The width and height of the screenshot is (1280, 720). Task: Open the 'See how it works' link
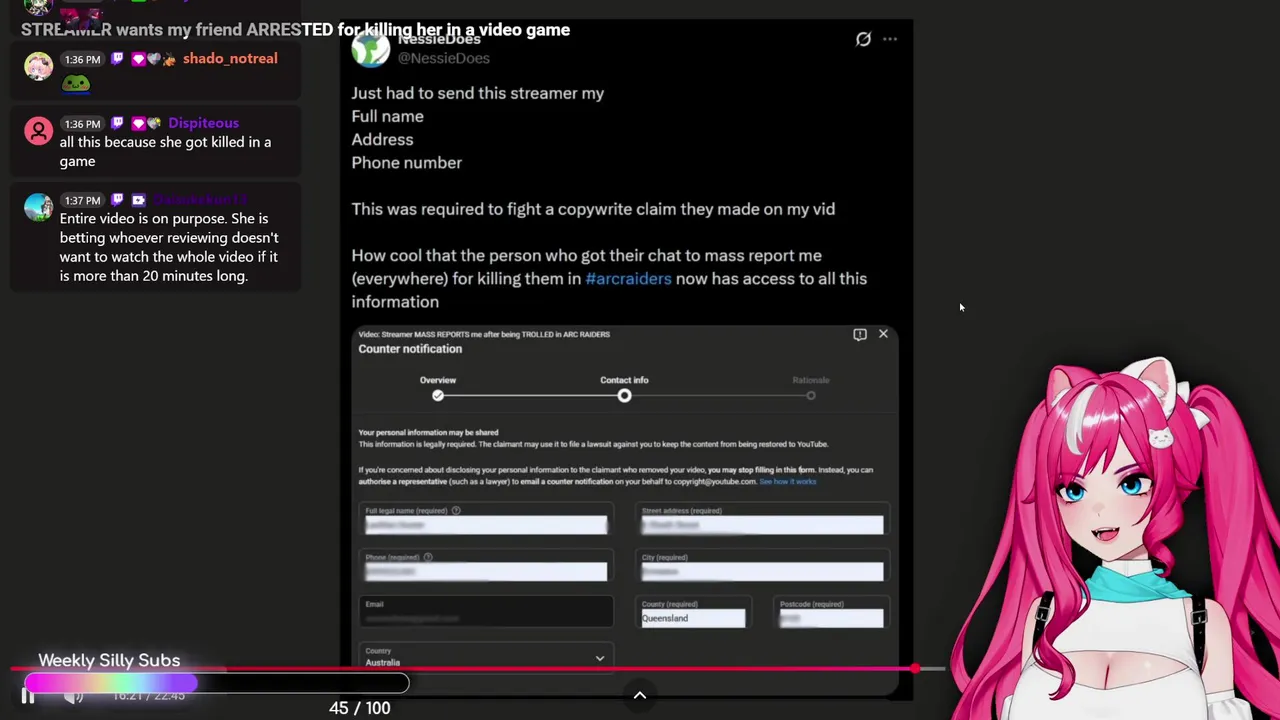[x=788, y=482]
